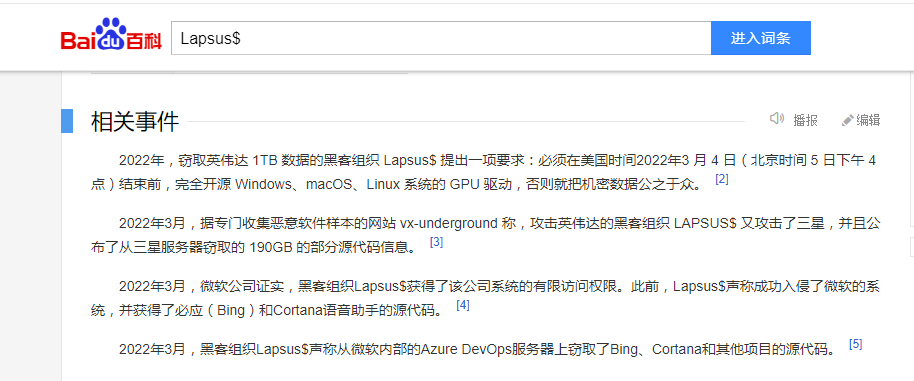Viewport: 914px width, 381px height.
Task: Click the 编辑 link
Action: coord(868,121)
